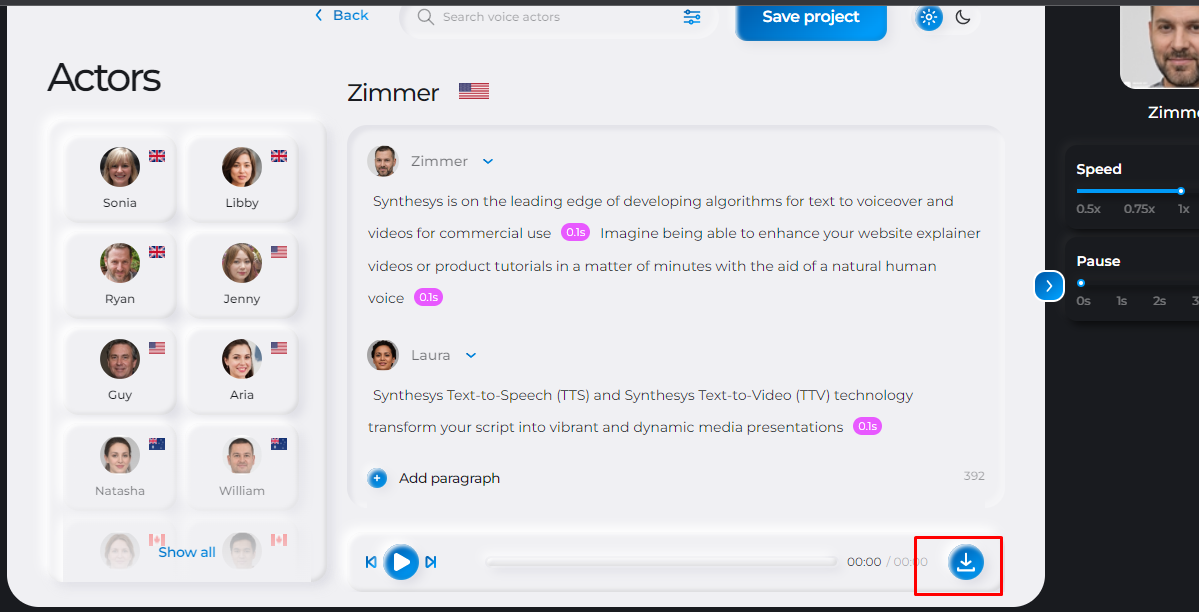The height and width of the screenshot is (612, 1199).
Task: Click Laura's avatar in the second paragraph
Action: (x=382, y=355)
